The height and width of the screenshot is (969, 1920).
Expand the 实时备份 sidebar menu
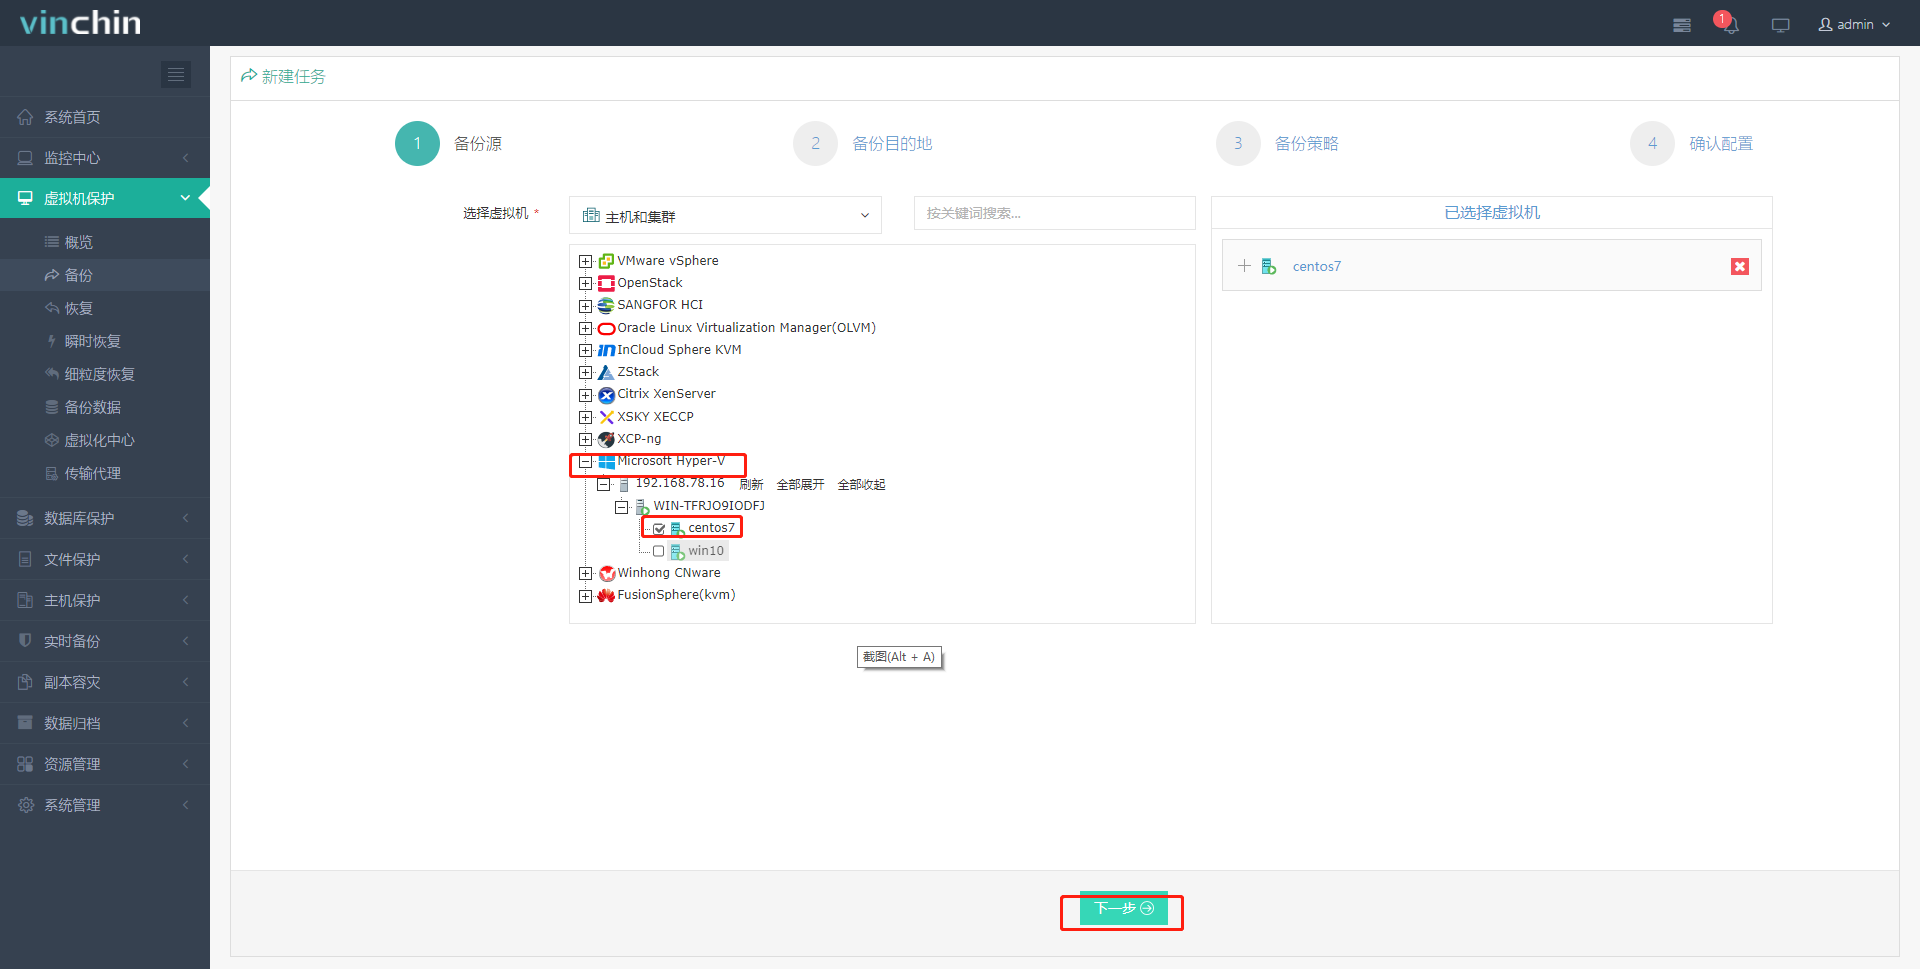pyautogui.click(x=105, y=641)
